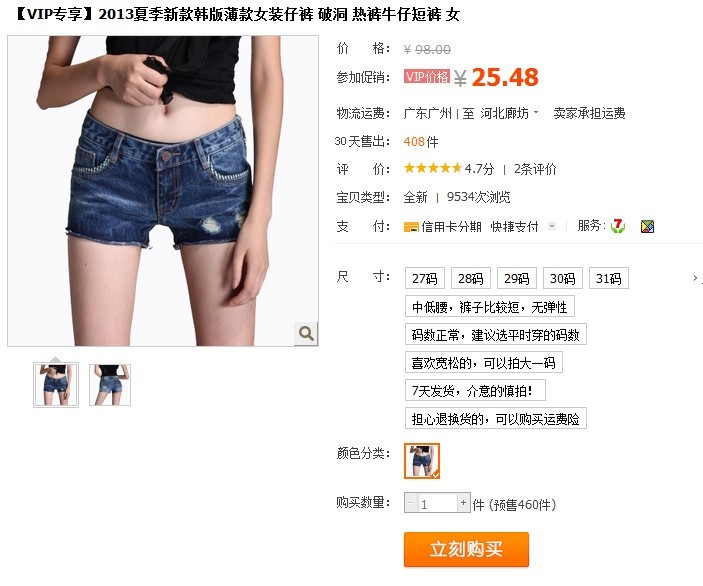Select the denim shorts color swatch
The height and width of the screenshot is (586, 703).
tap(422, 461)
